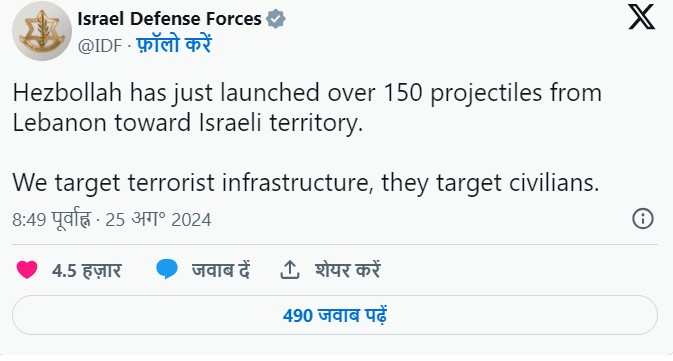Follow the account via फ़ॉलो करें
The image size is (673, 361).
point(174,45)
